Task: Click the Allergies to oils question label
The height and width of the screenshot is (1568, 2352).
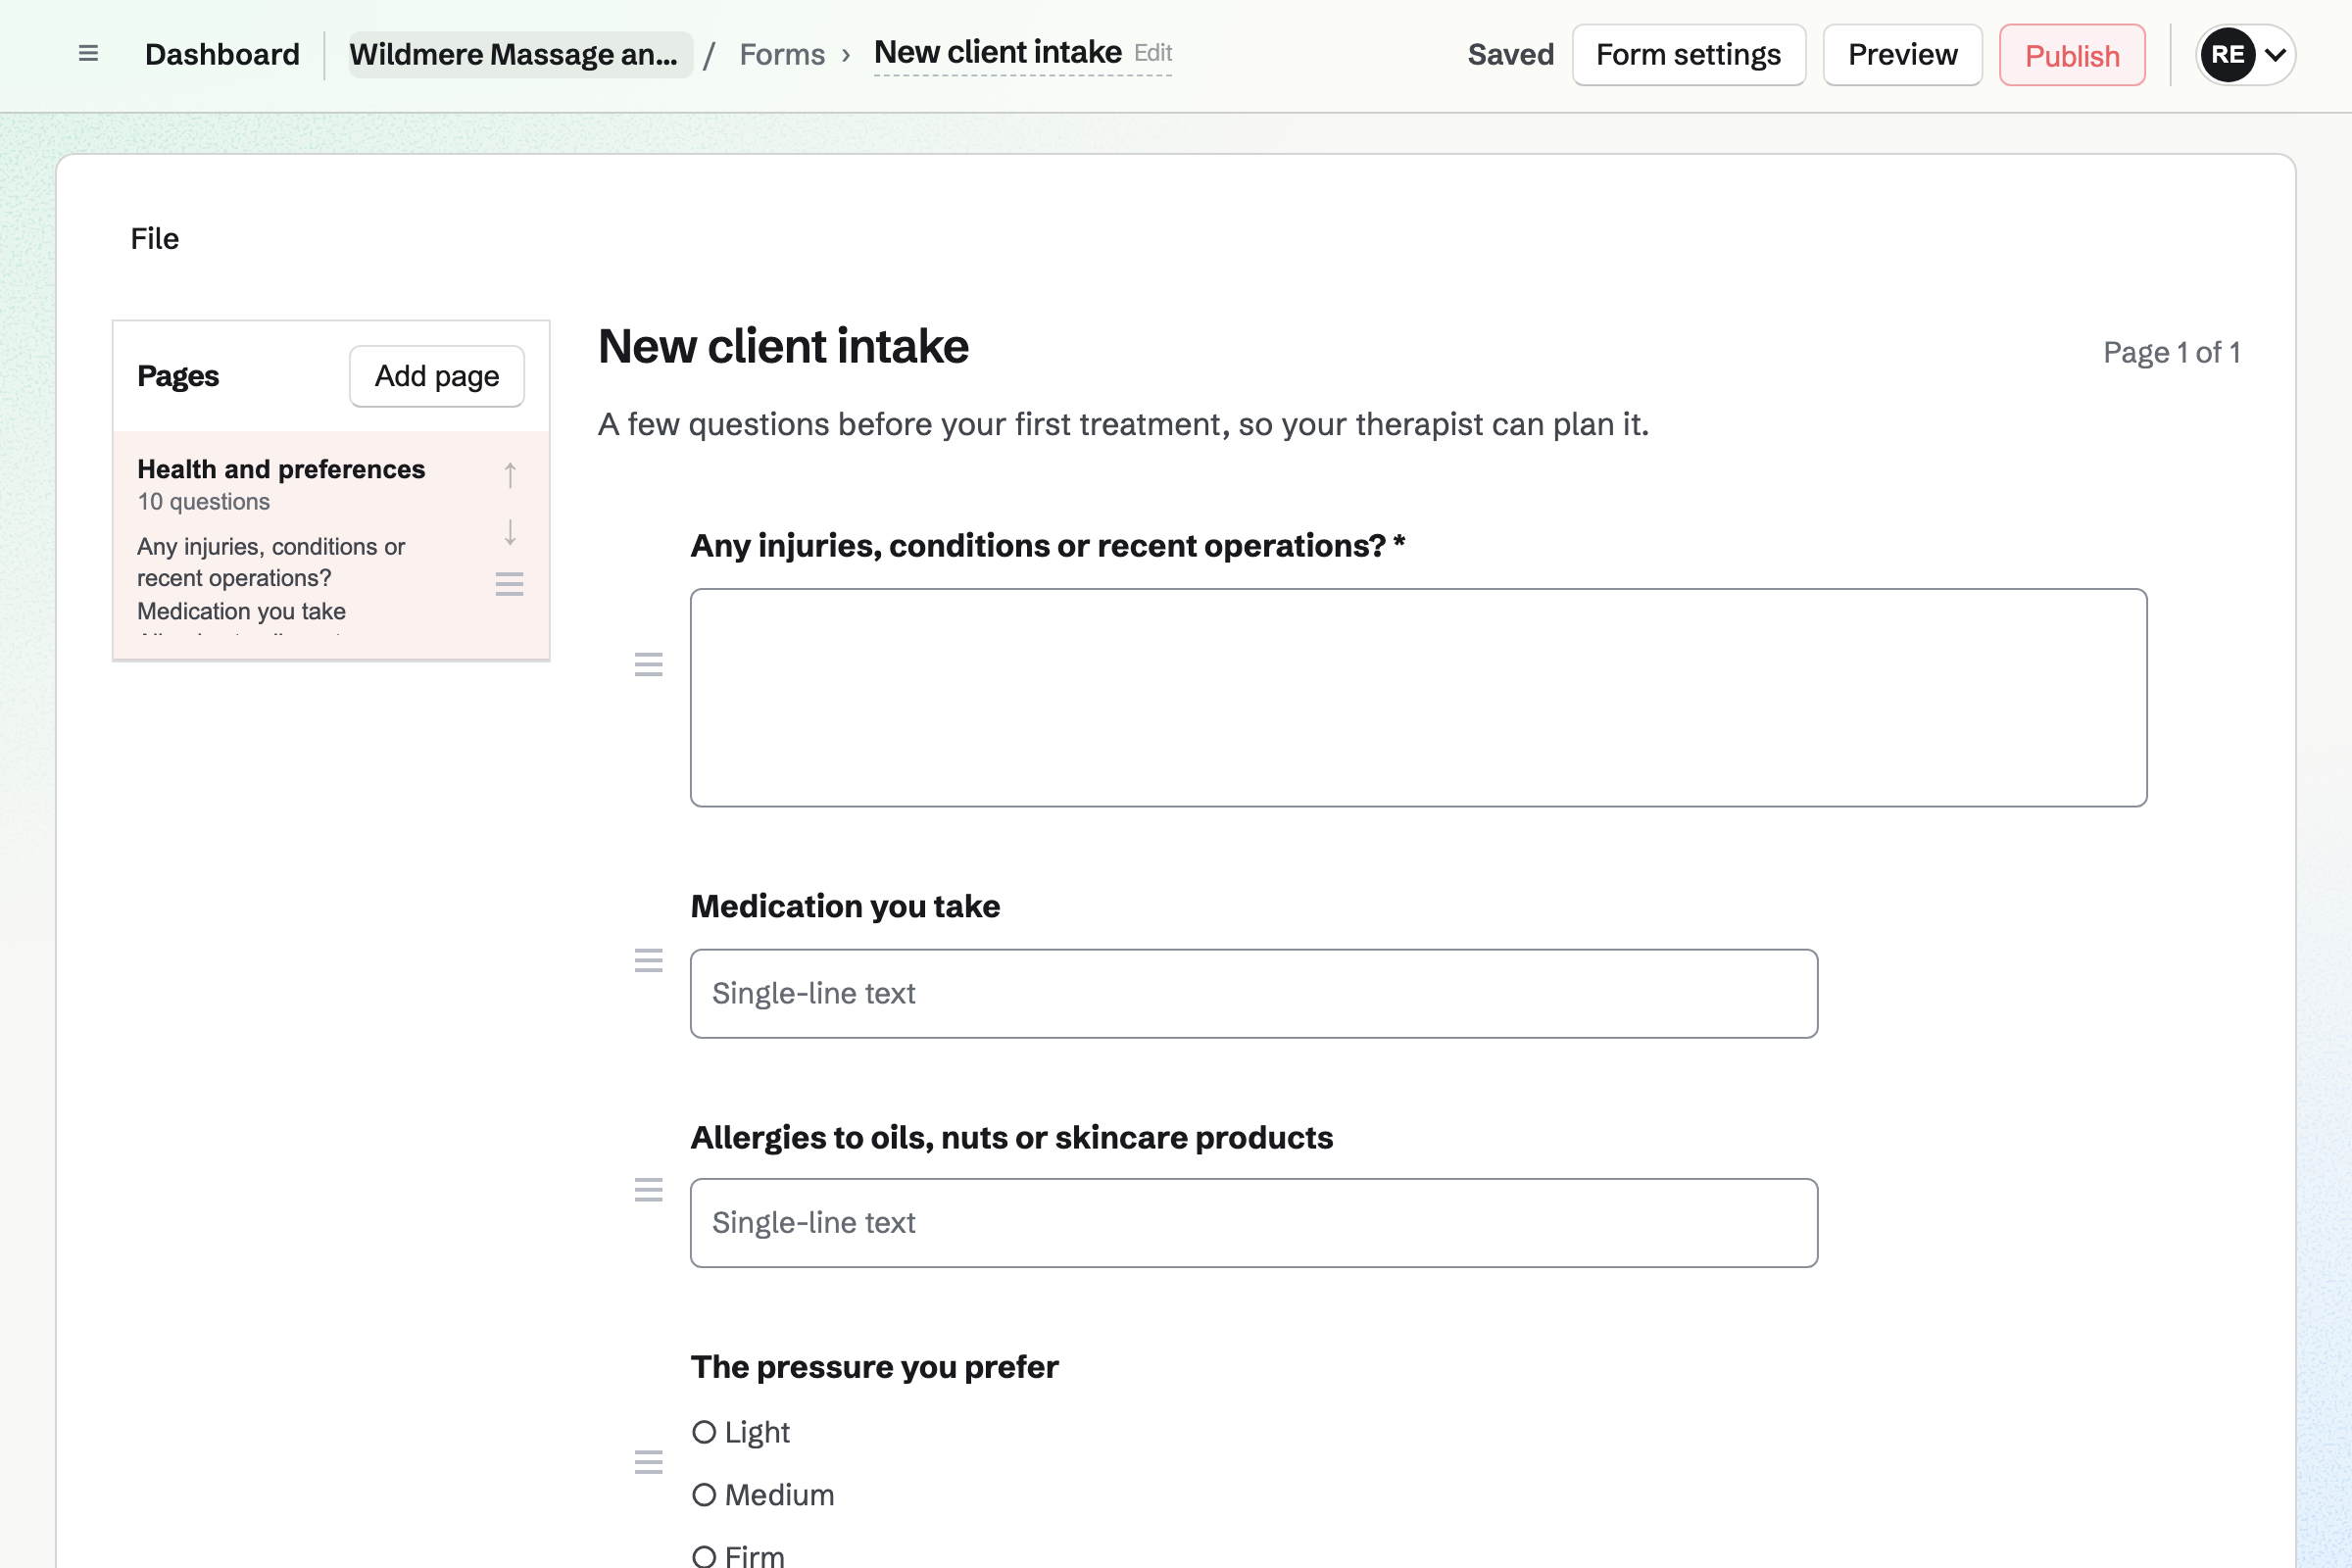Action: [x=1011, y=1138]
